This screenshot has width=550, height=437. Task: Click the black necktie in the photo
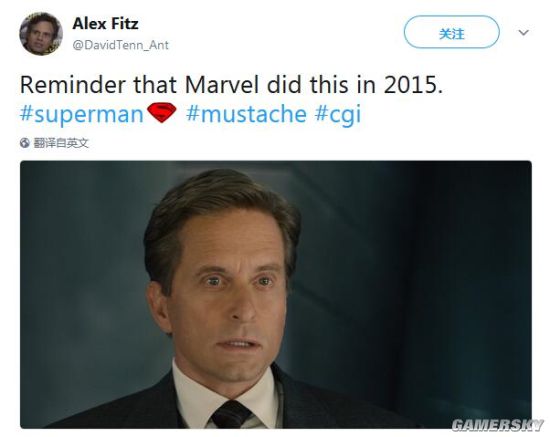(x=230, y=415)
